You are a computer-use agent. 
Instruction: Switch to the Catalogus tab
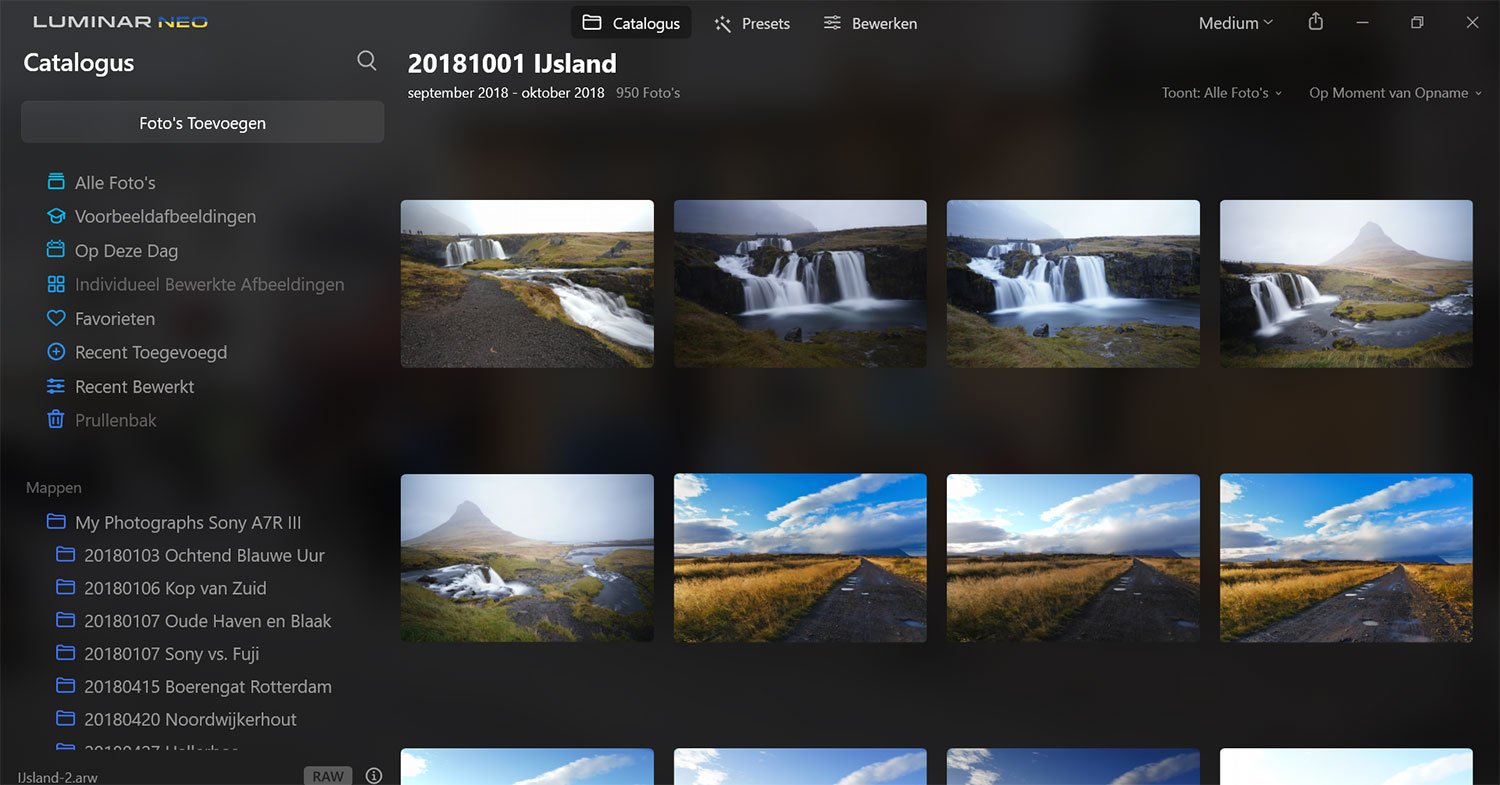631,23
